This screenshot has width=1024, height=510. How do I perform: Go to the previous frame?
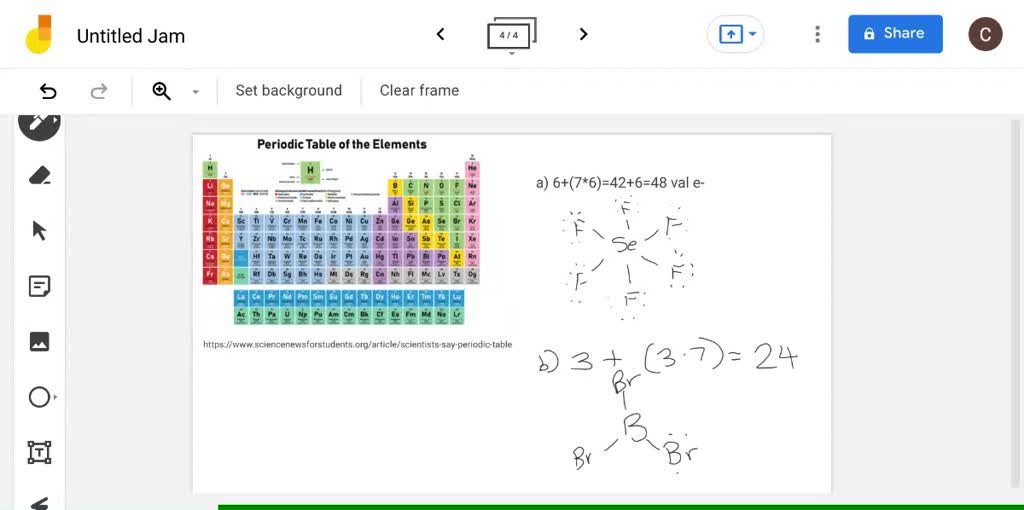coord(440,34)
